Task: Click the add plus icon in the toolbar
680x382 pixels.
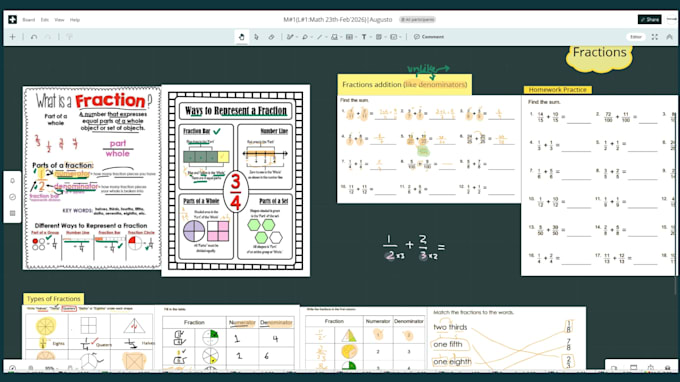Action: (x=13, y=37)
